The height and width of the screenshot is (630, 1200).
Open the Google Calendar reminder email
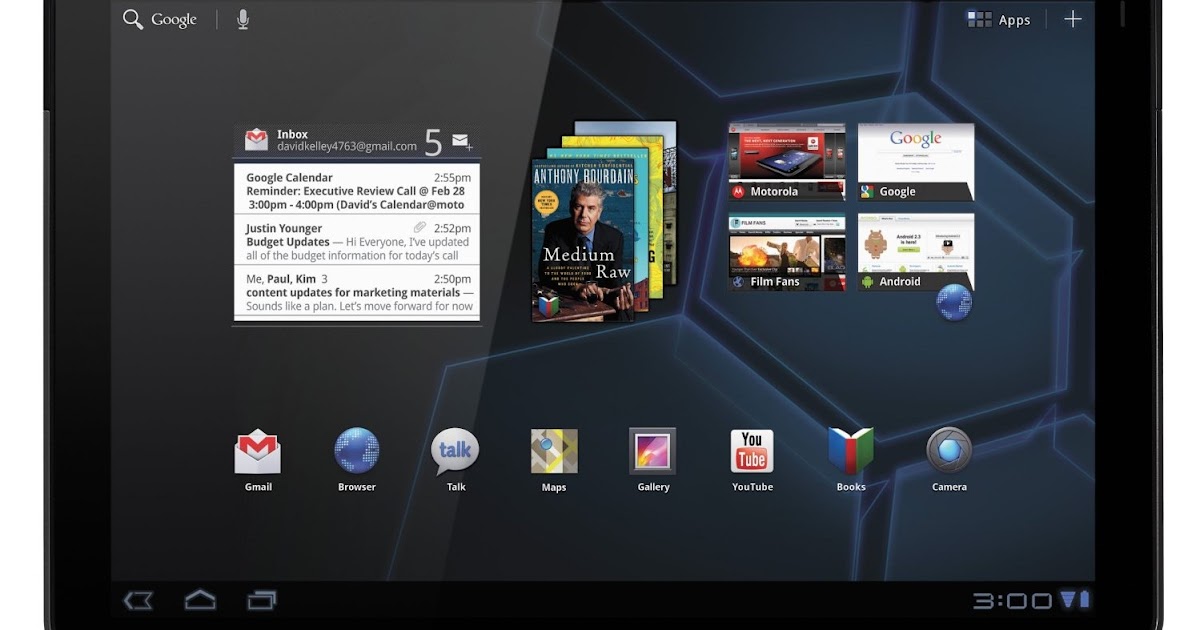pos(358,191)
